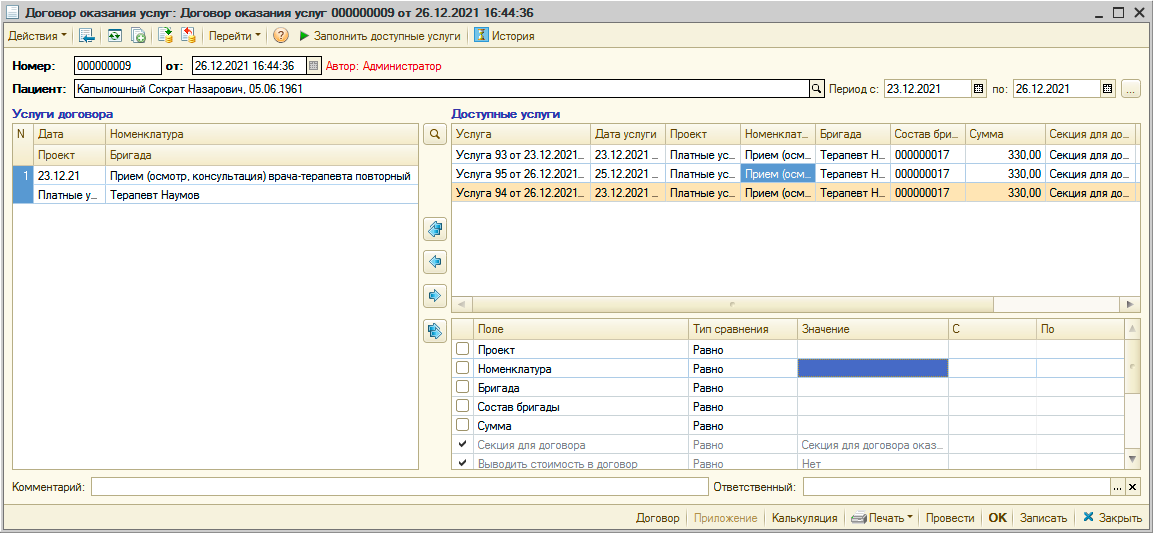Click the magnifier icon in Пациент field
Screen dimensions: 1153x533
point(816,89)
